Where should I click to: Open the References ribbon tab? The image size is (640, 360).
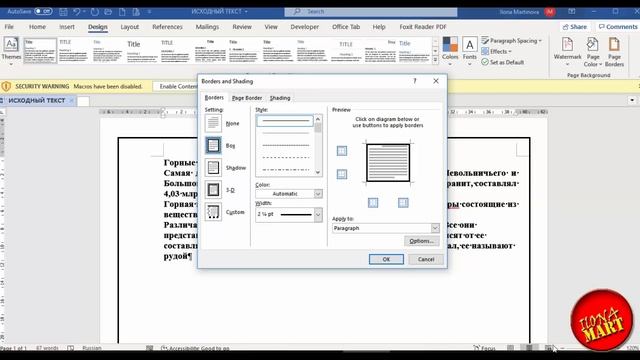click(x=167, y=27)
